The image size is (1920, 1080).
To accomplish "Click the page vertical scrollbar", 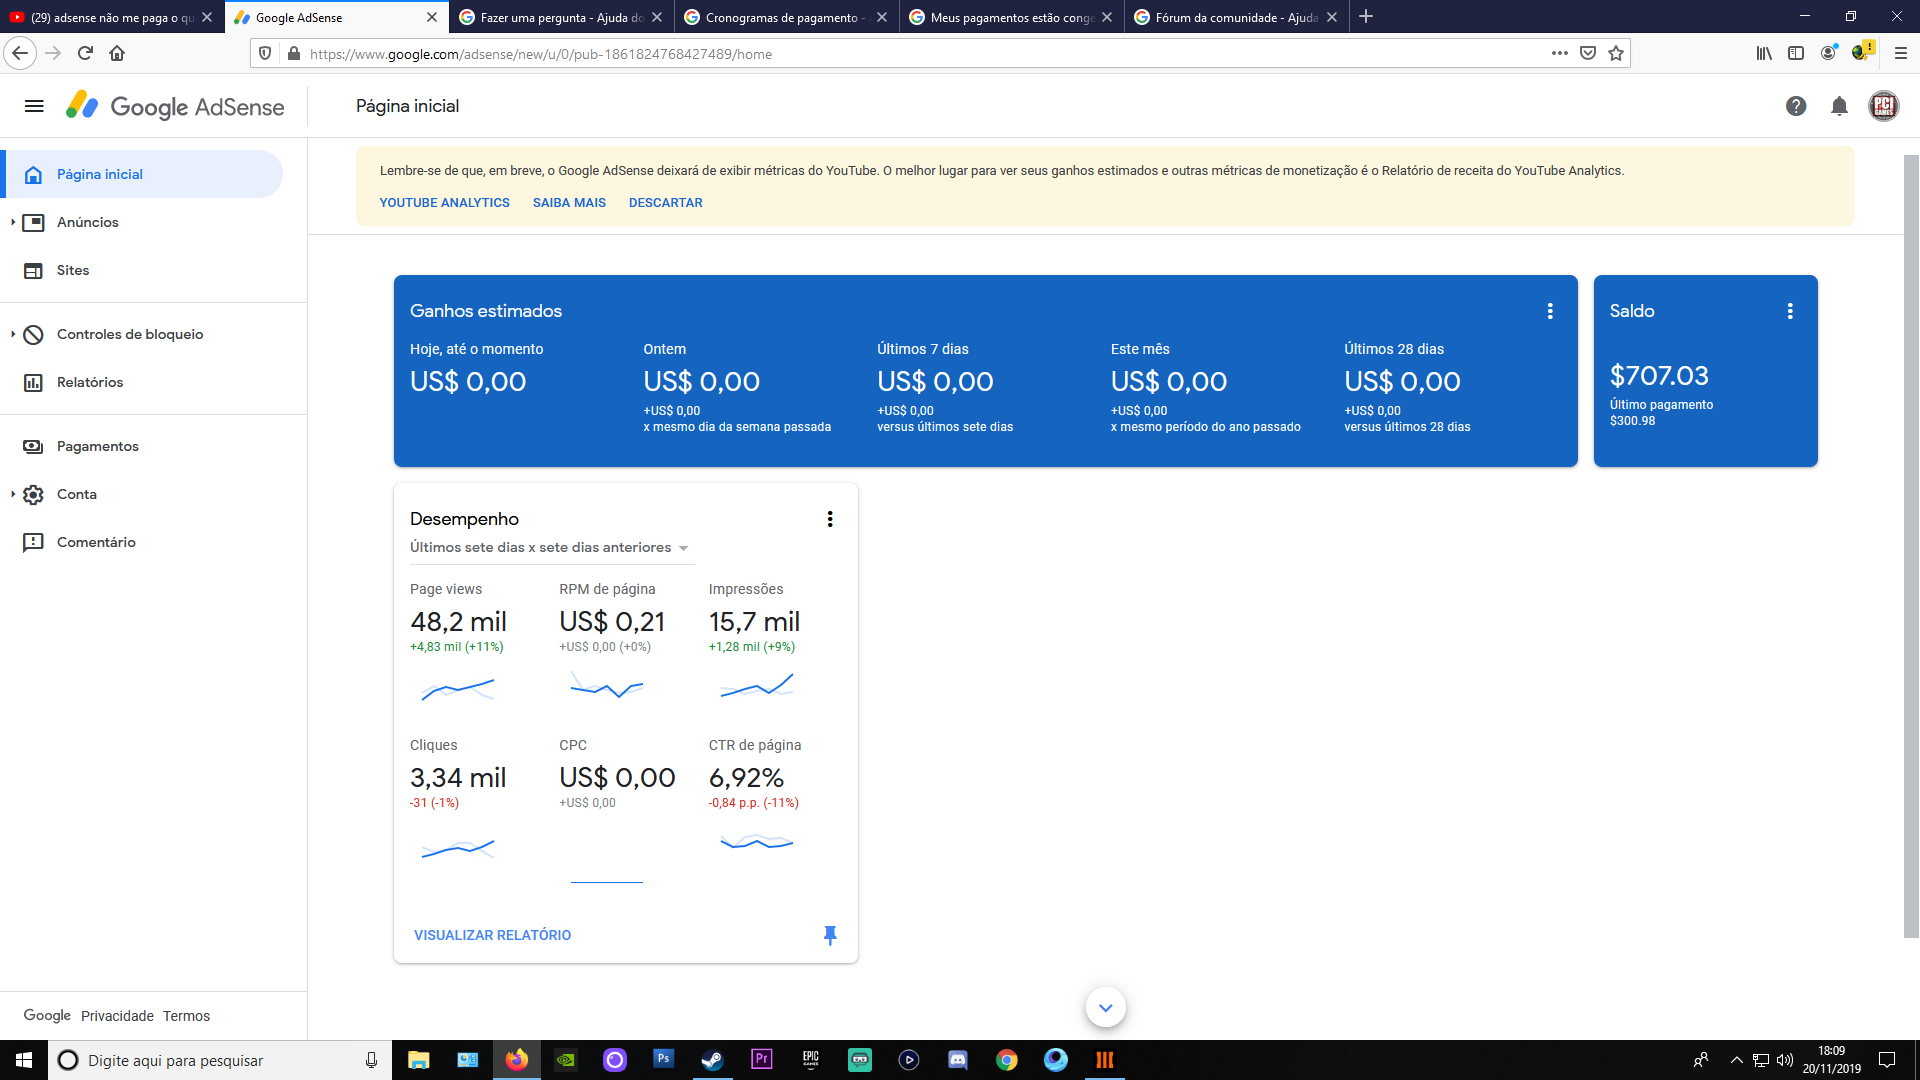I will (x=1911, y=545).
